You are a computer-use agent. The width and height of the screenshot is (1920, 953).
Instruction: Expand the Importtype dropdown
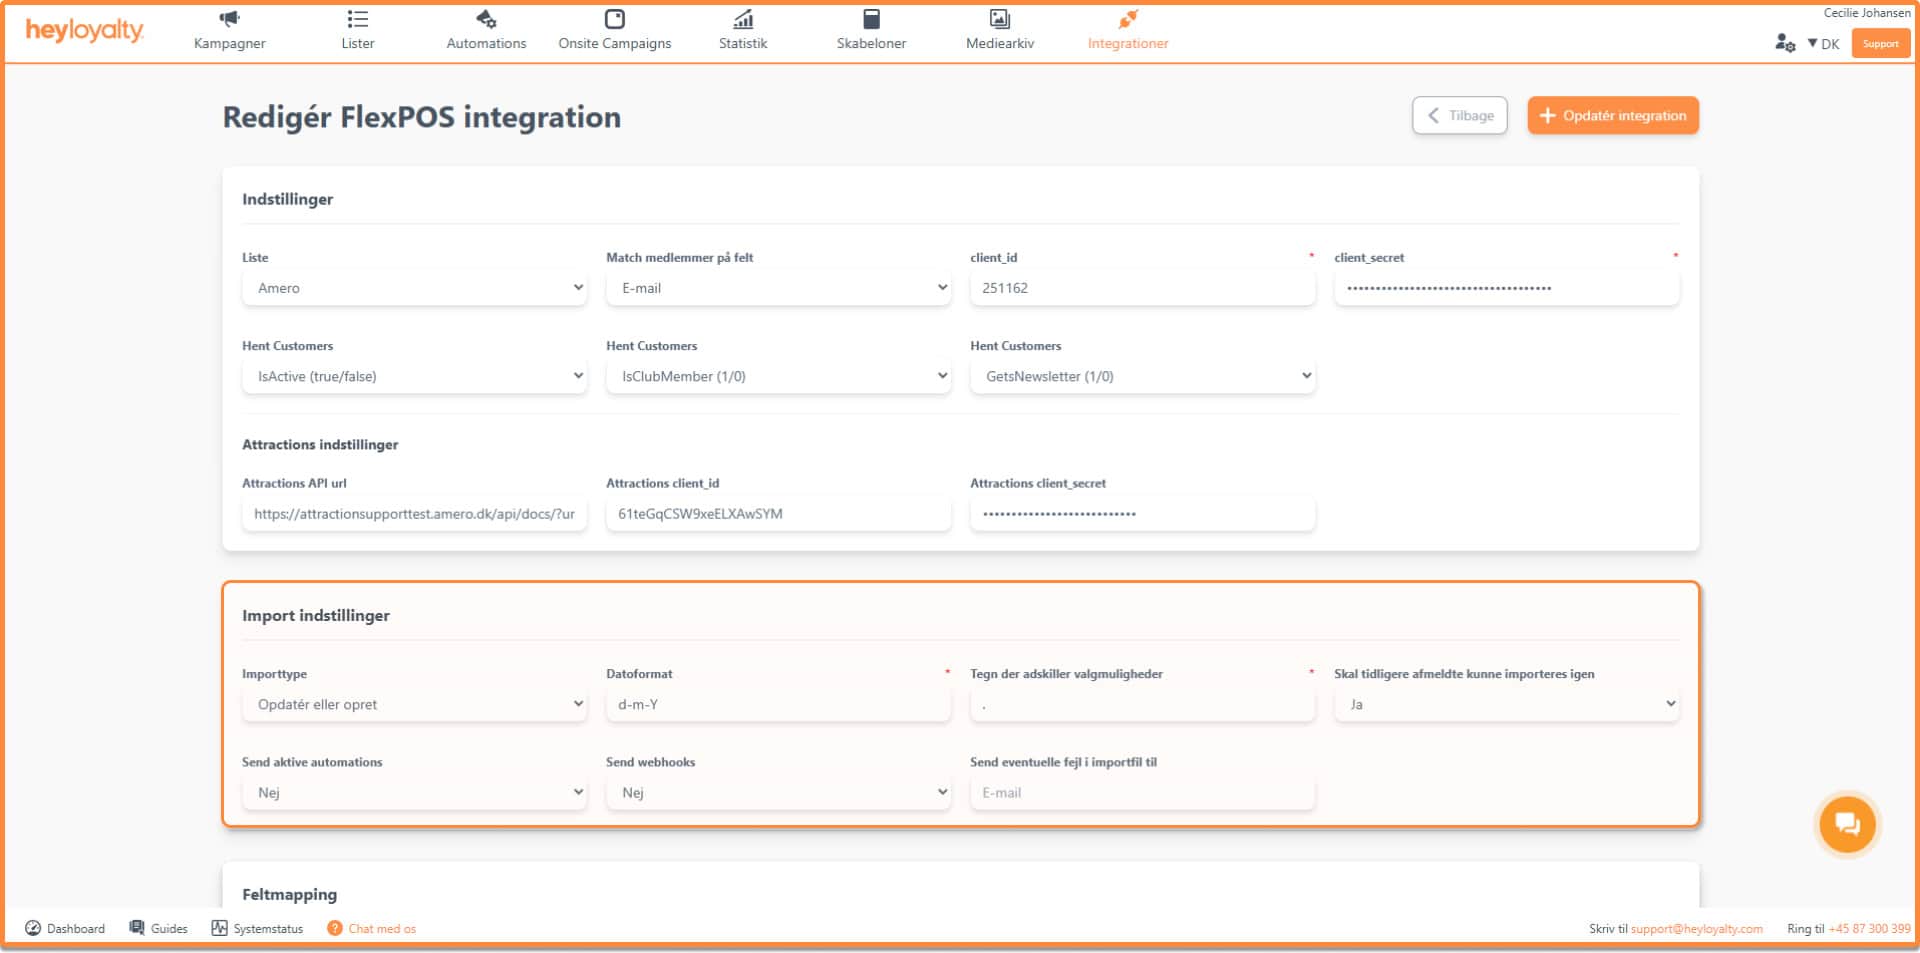(414, 704)
